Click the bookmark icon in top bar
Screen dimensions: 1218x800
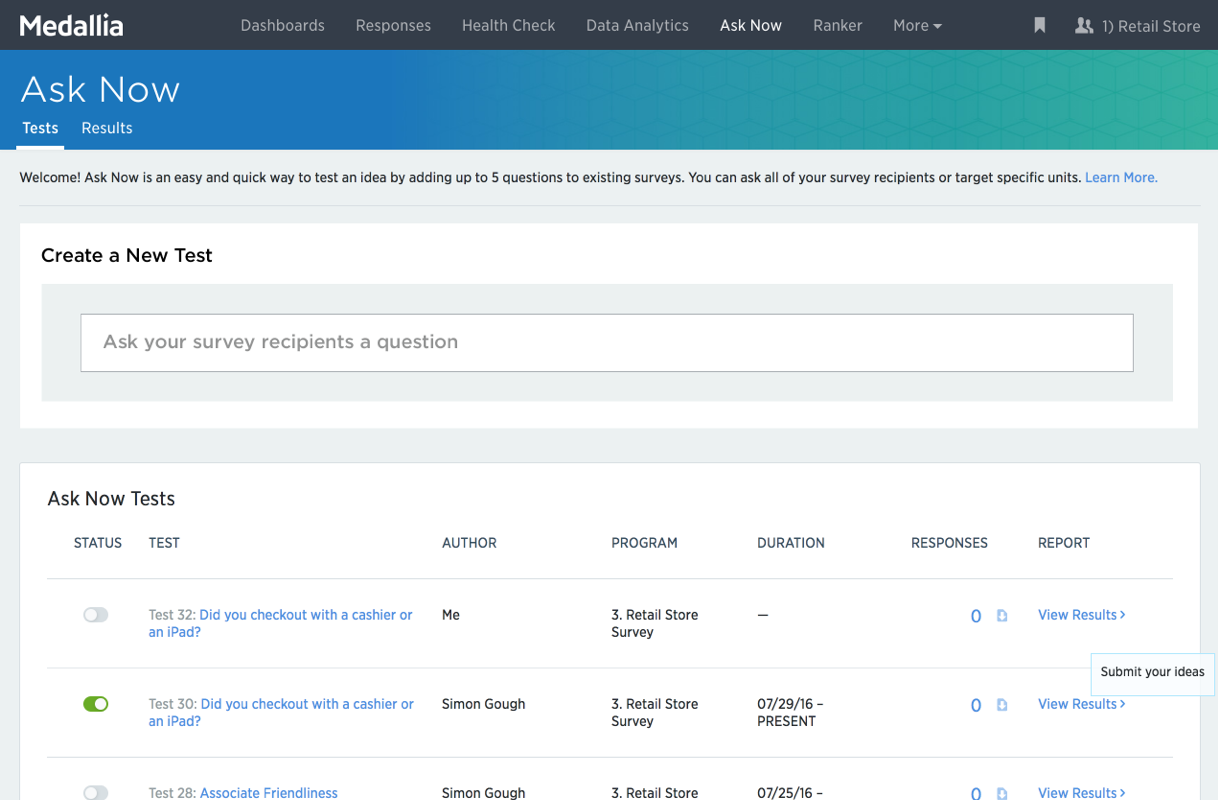1040,26
